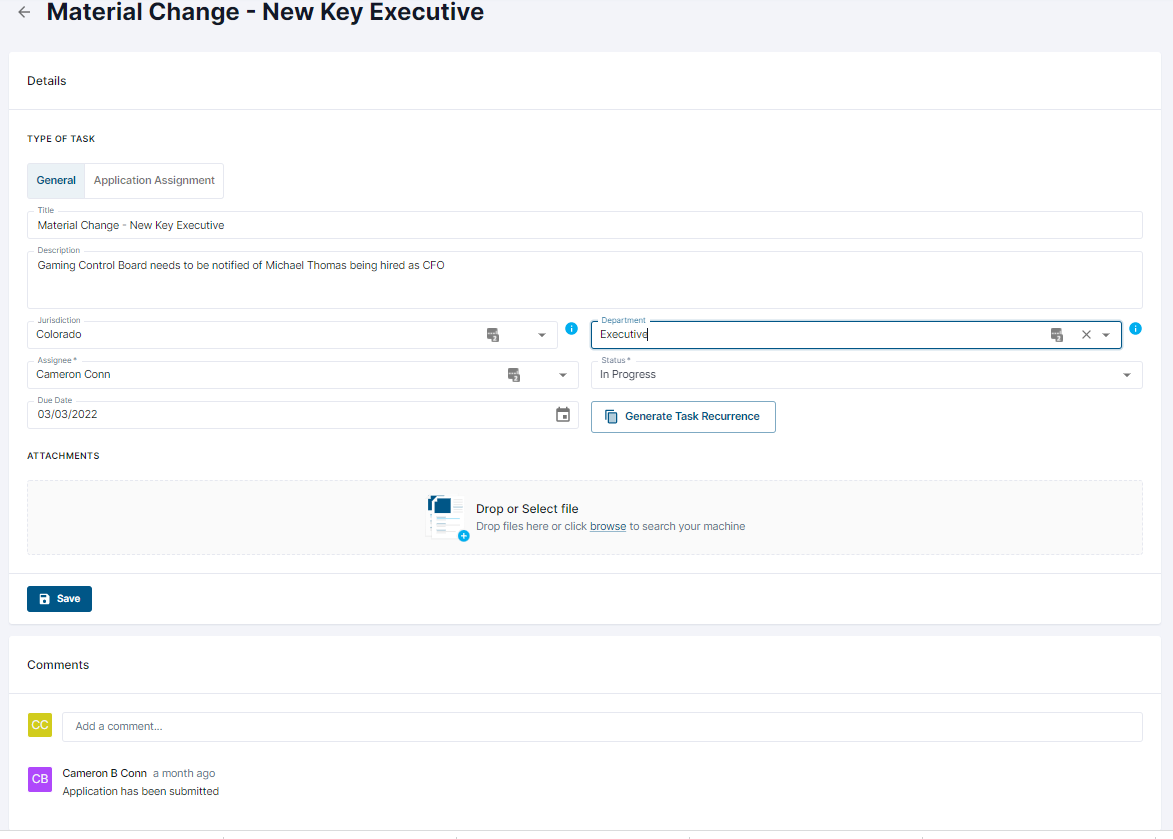Viewport: 1173px width, 839px height.
Task: Open the info tooltip beside the Department field
Action: 1135,328
